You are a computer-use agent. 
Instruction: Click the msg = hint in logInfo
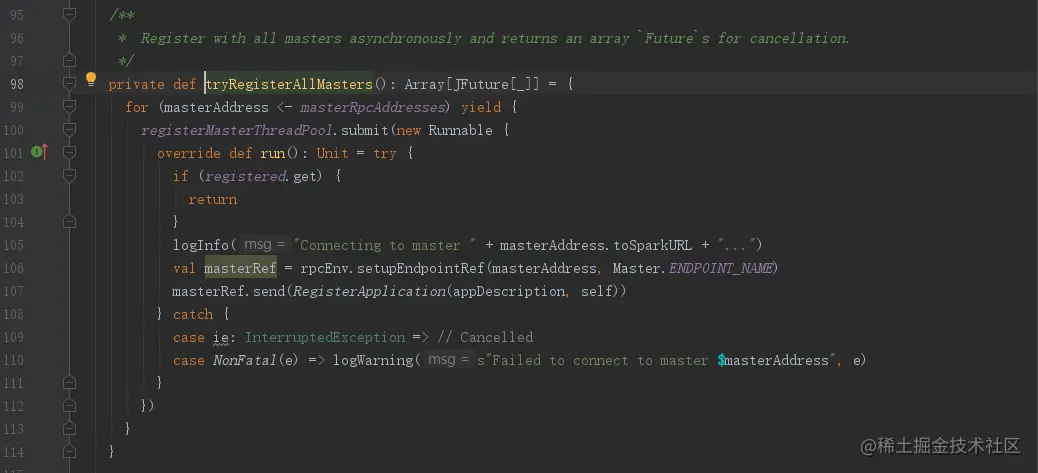[x=264, y=245]
